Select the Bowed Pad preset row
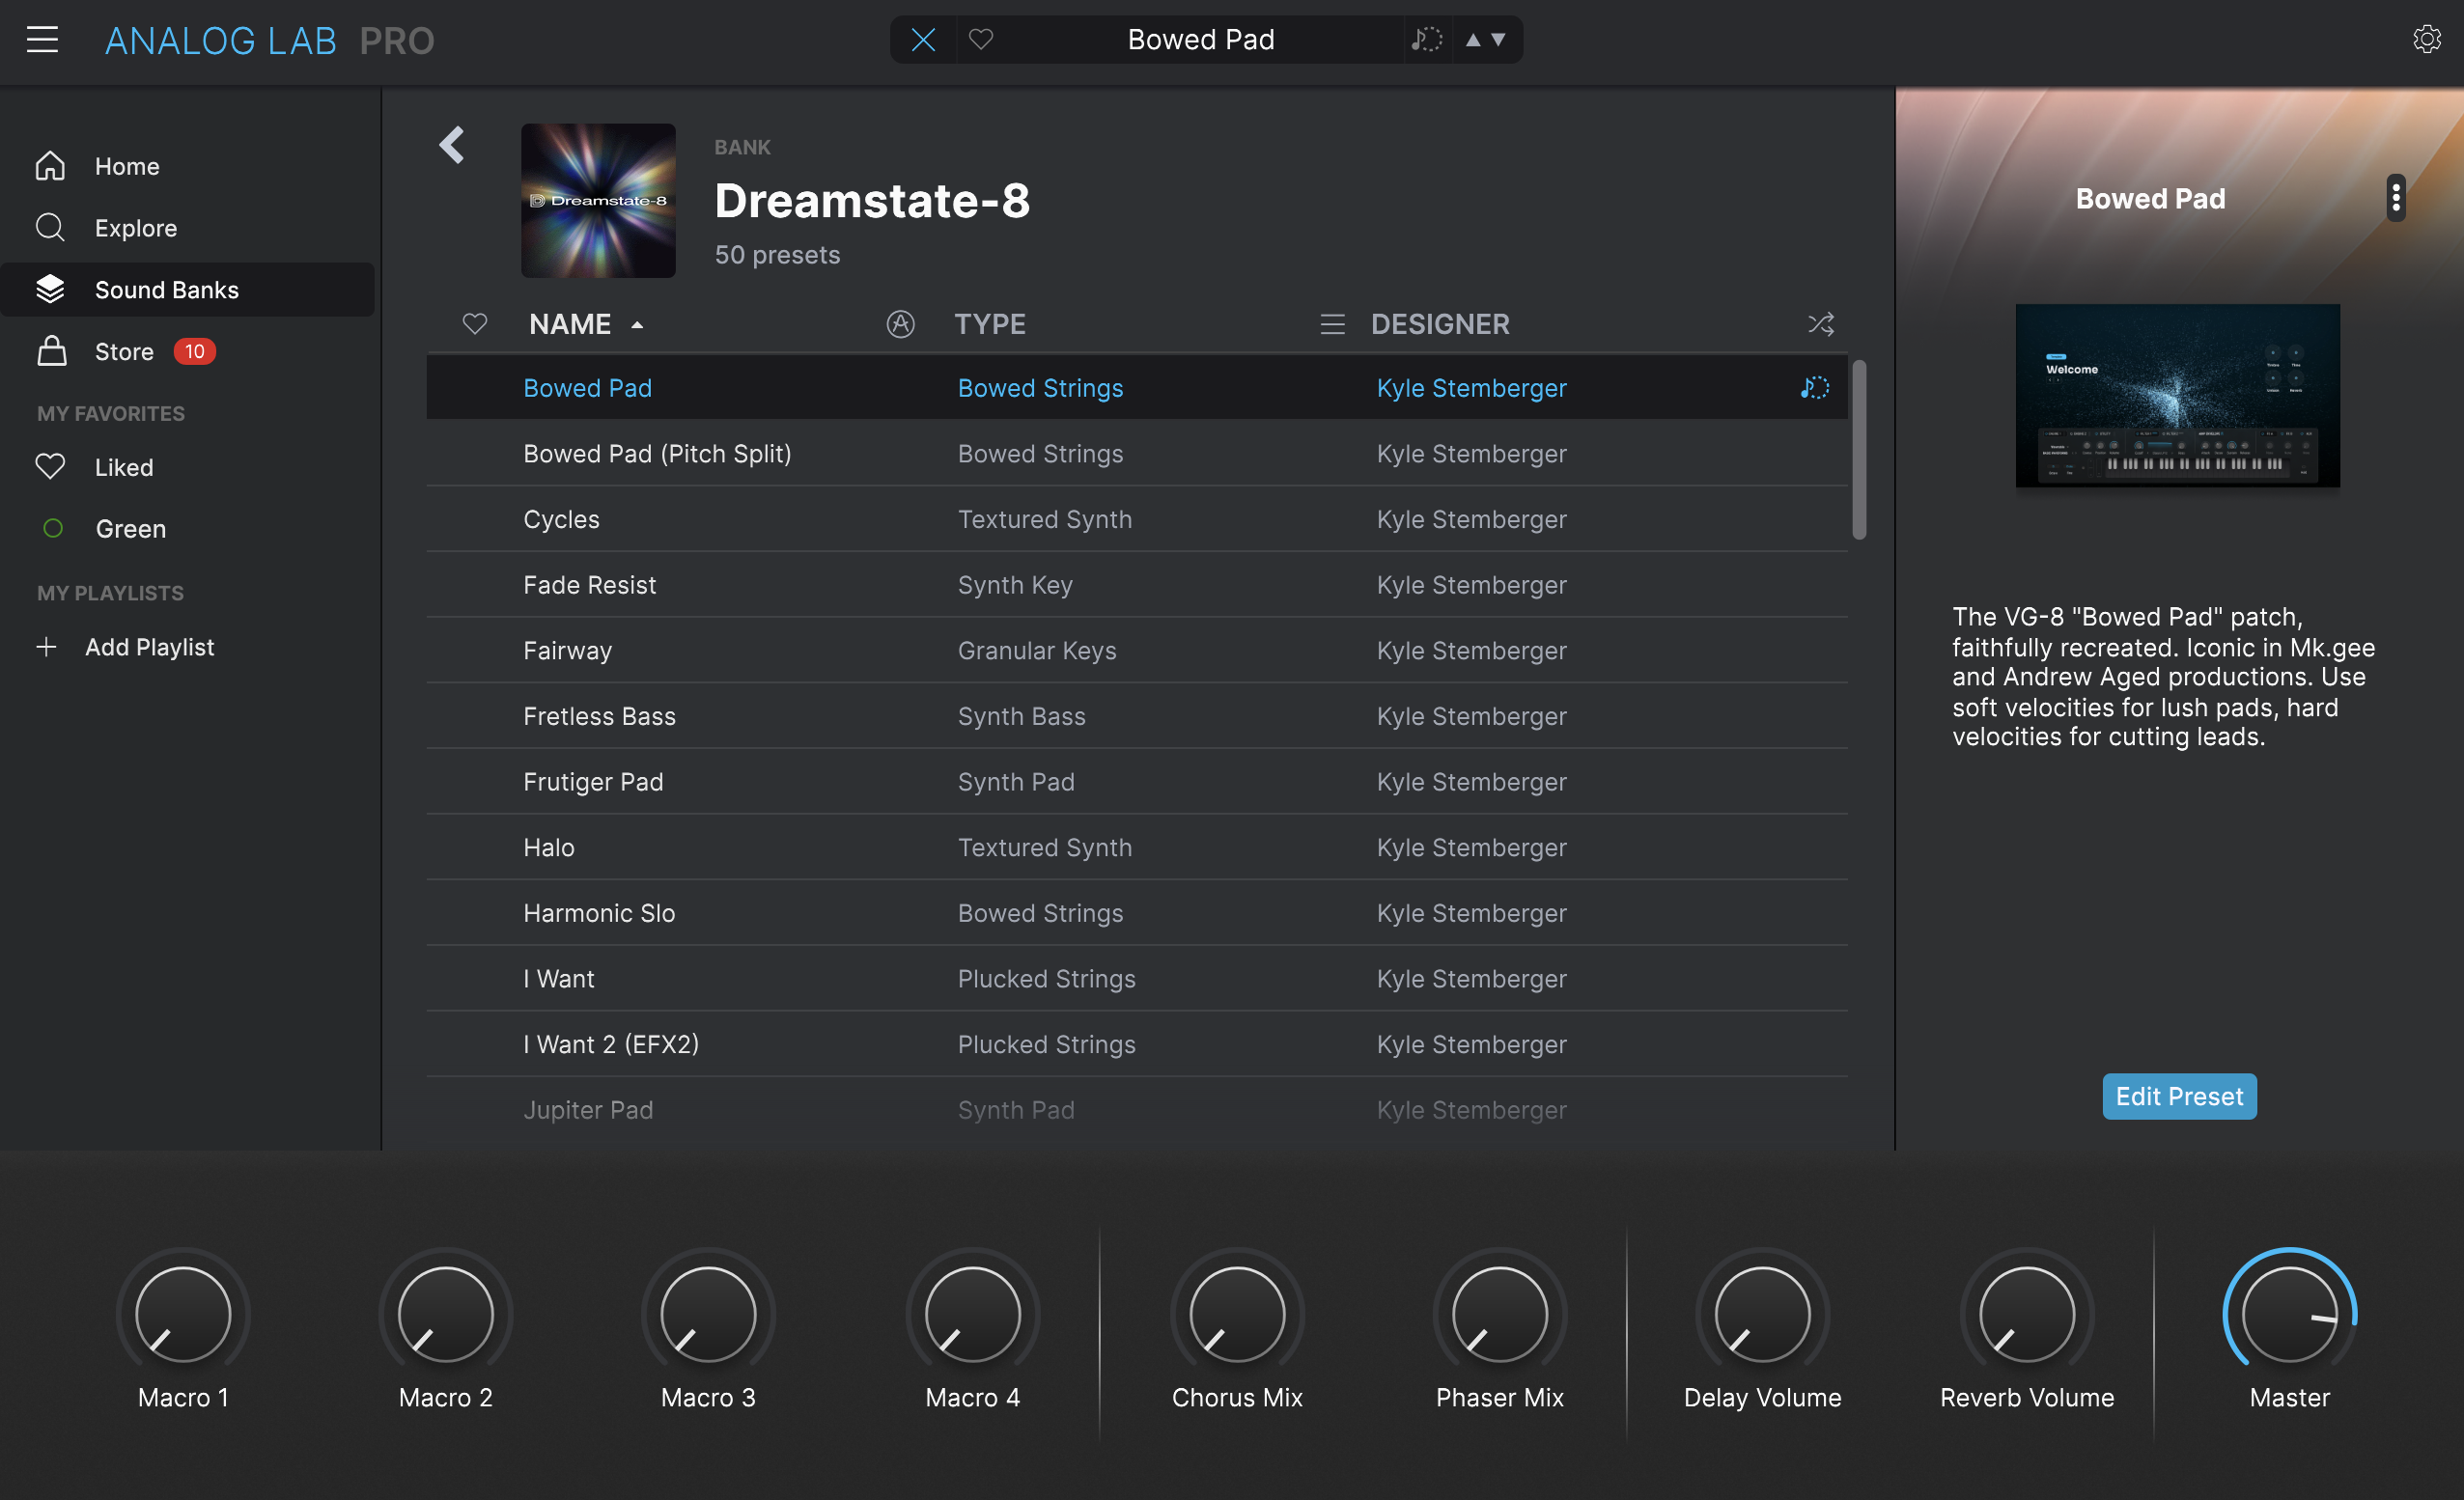The height and width of the screenshot is (1500, 2464). pyautogui.click(x=1137, y=388)
